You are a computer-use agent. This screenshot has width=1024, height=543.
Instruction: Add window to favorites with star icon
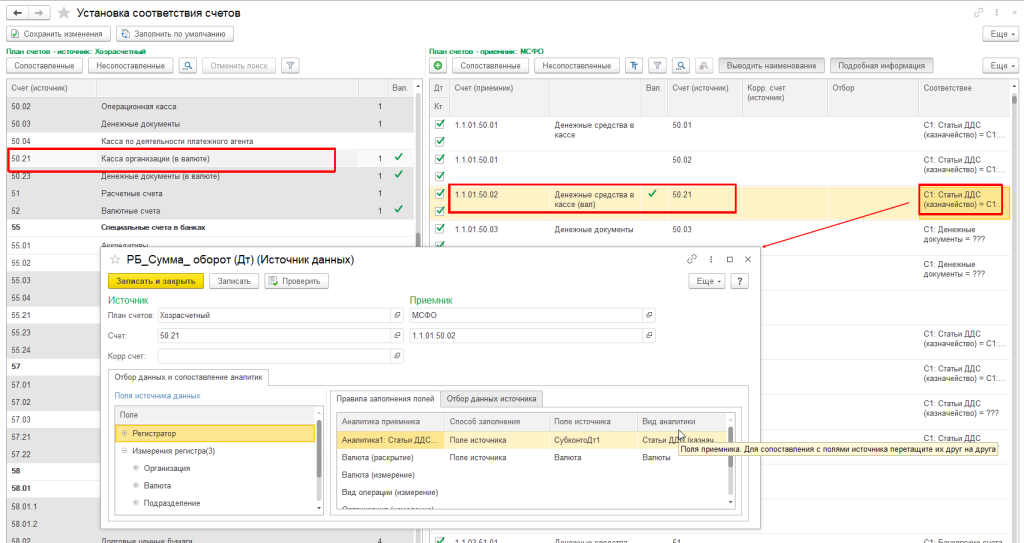coord(64,13)
